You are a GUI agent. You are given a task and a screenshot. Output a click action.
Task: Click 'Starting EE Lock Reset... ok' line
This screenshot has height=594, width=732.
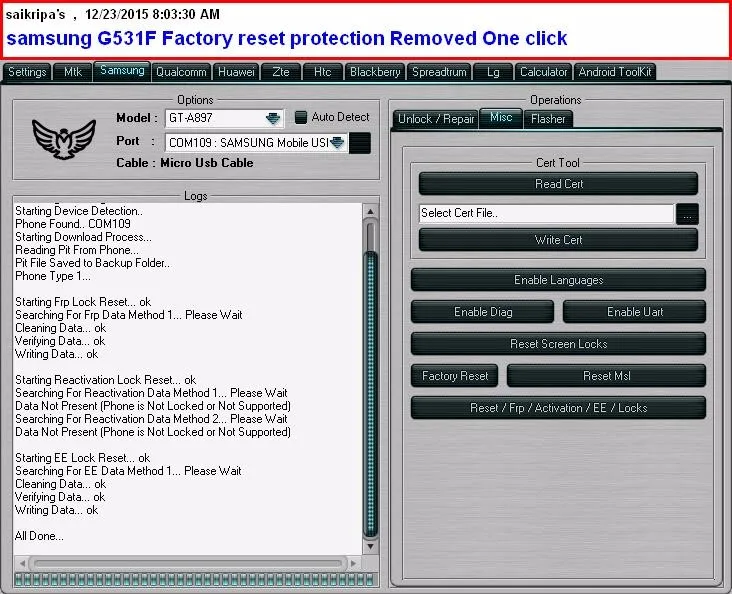[x=83, y=458]
